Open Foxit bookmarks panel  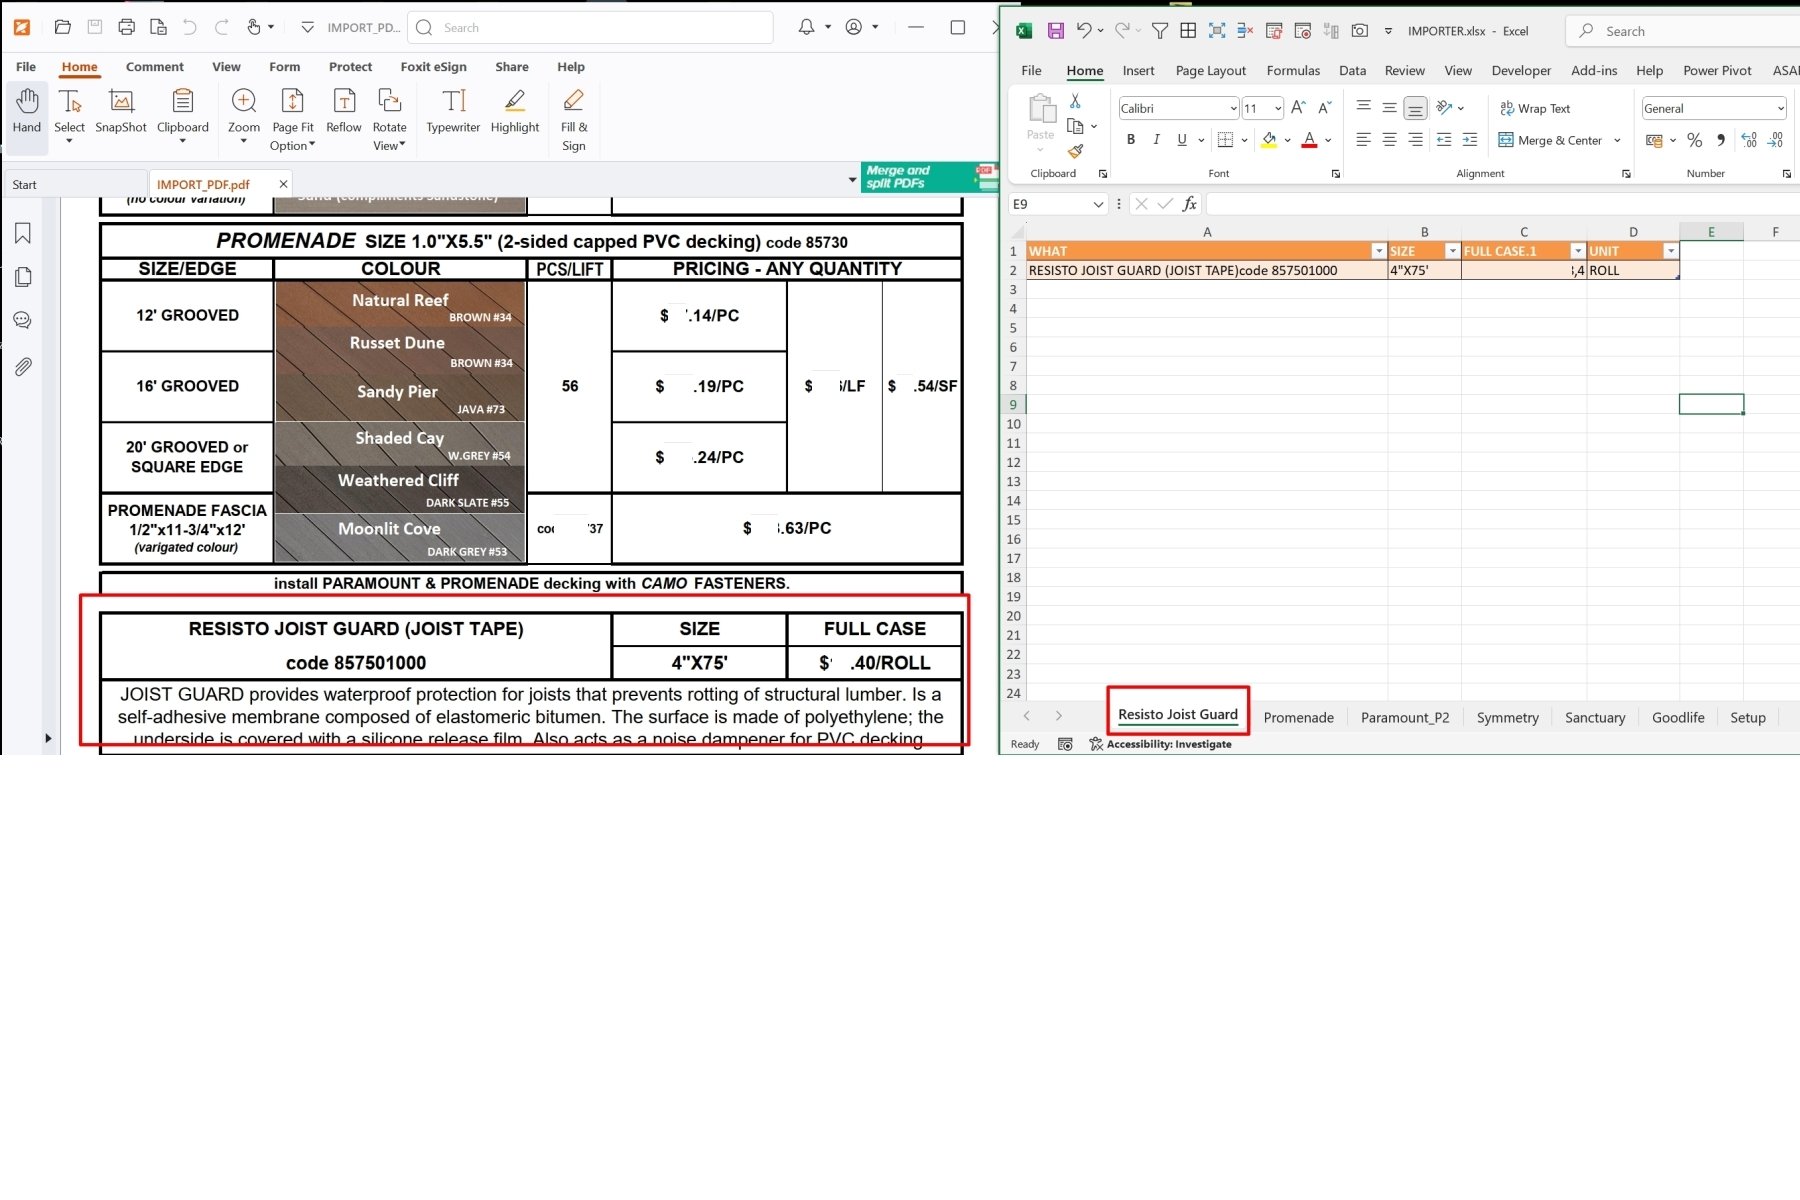pyautogui.click(x=23, y=233)
